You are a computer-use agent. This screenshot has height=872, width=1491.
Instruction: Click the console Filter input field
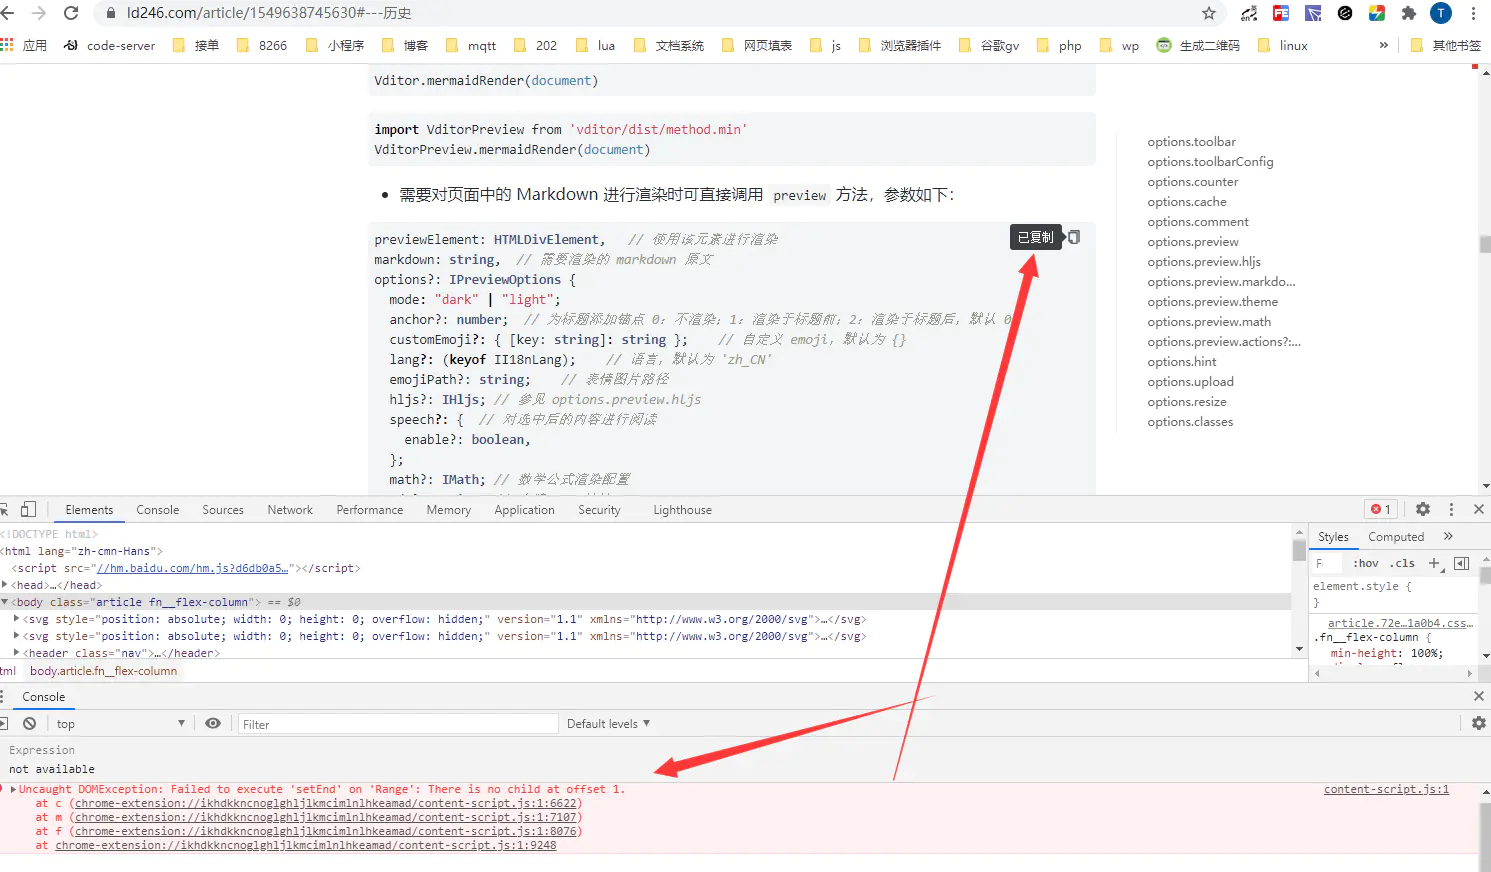(396, 724)
